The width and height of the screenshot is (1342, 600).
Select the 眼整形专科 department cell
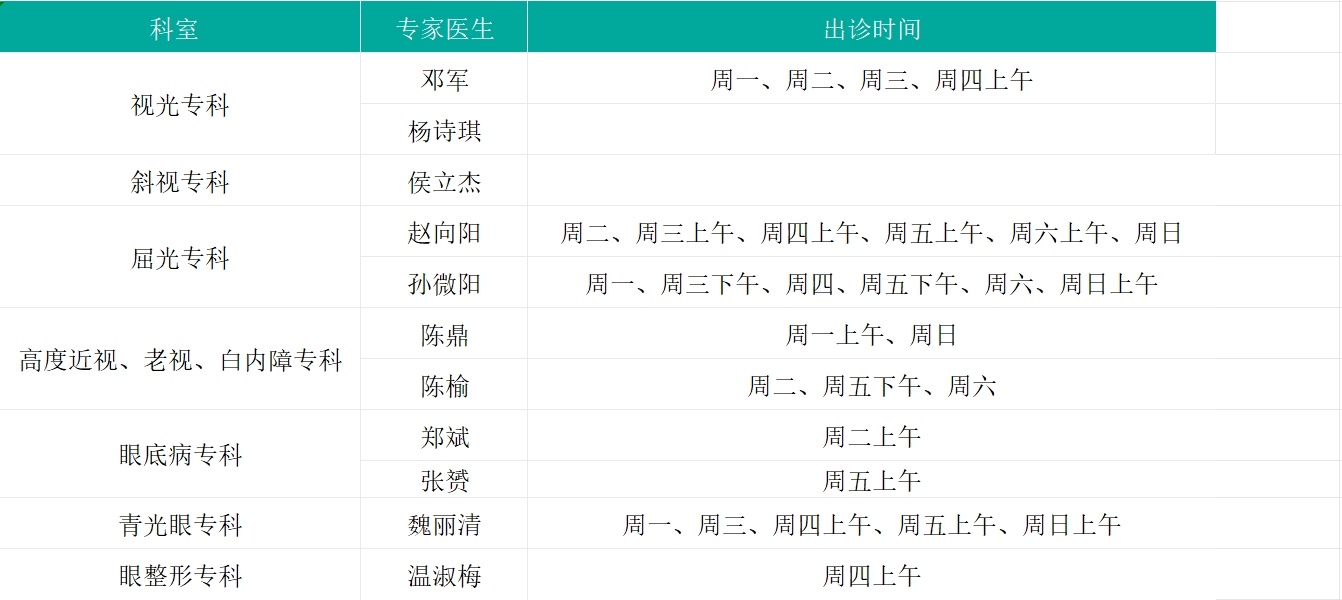pyautogui.click(x=180, y=575)
